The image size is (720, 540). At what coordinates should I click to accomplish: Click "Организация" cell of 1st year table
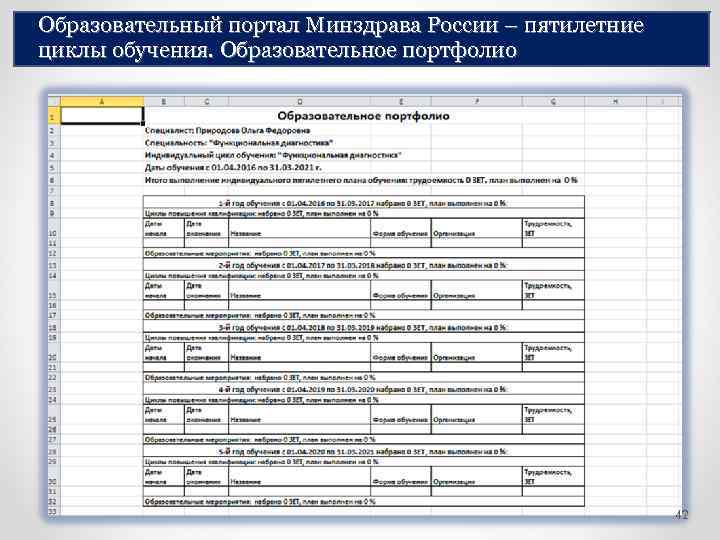pyautogui.click(x=477, y=229)
